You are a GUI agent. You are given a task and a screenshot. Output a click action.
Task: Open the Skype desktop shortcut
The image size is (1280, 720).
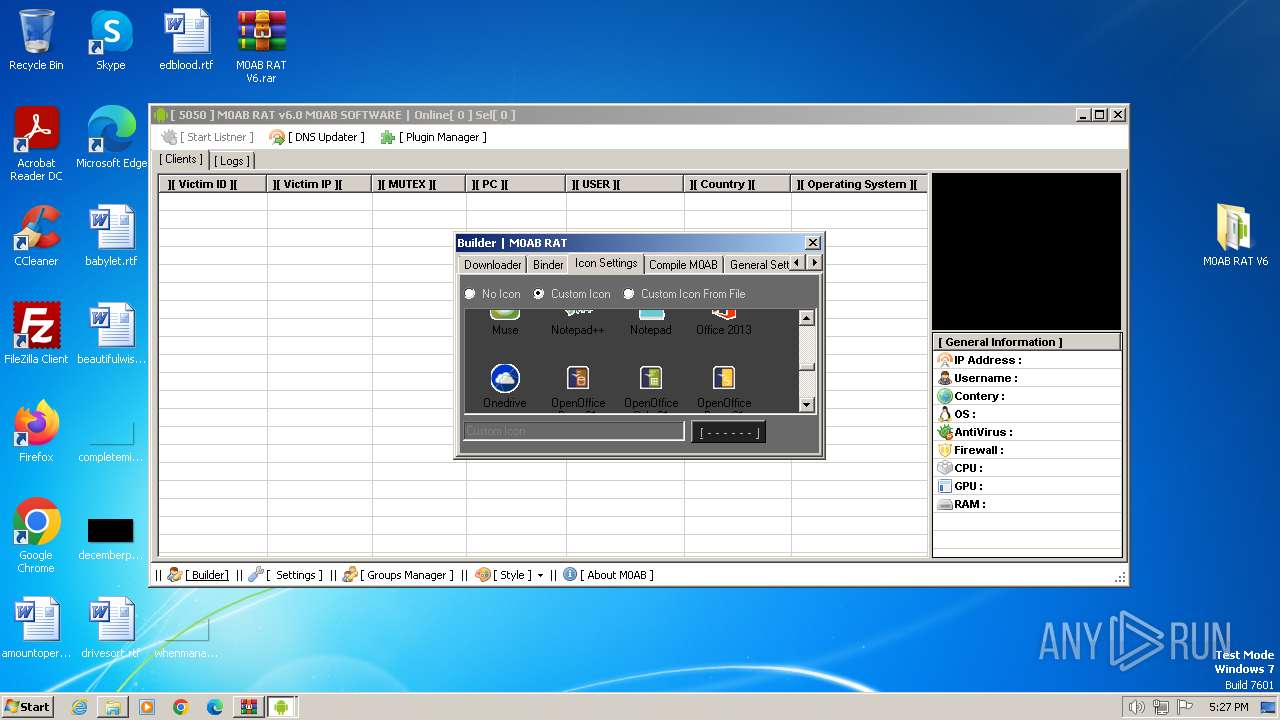110,40
